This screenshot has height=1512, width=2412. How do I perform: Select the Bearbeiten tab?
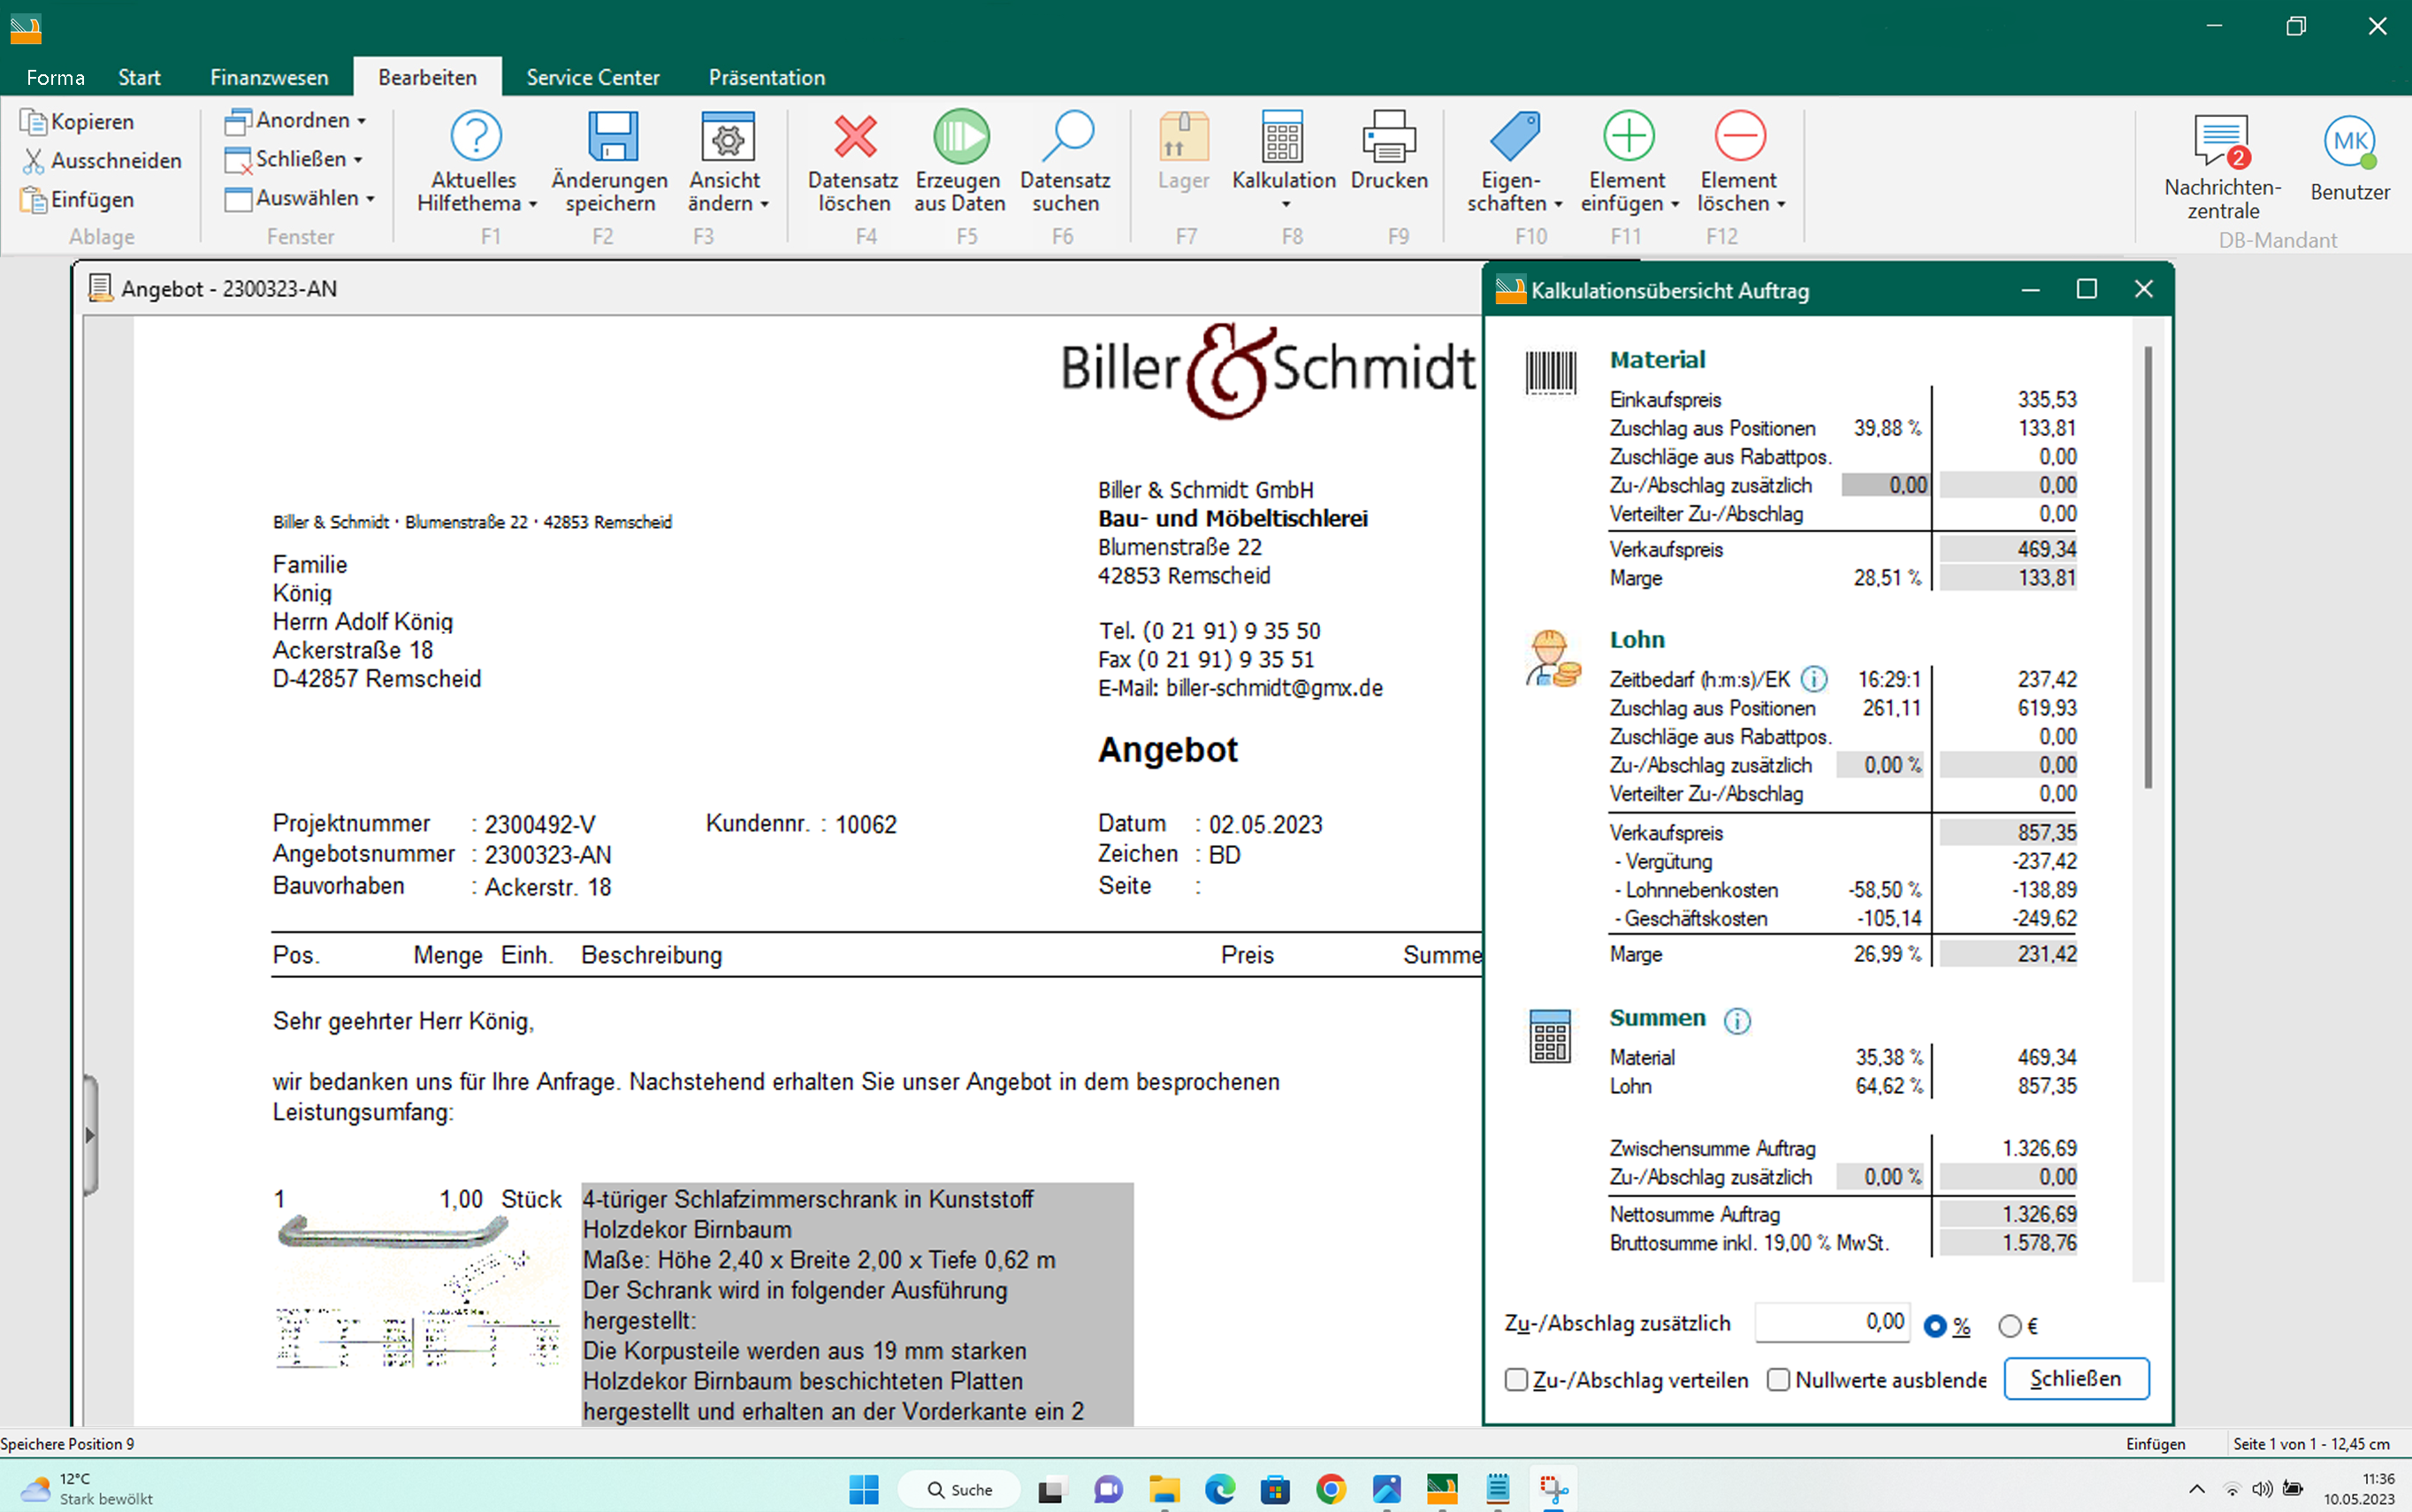point(428,77)
